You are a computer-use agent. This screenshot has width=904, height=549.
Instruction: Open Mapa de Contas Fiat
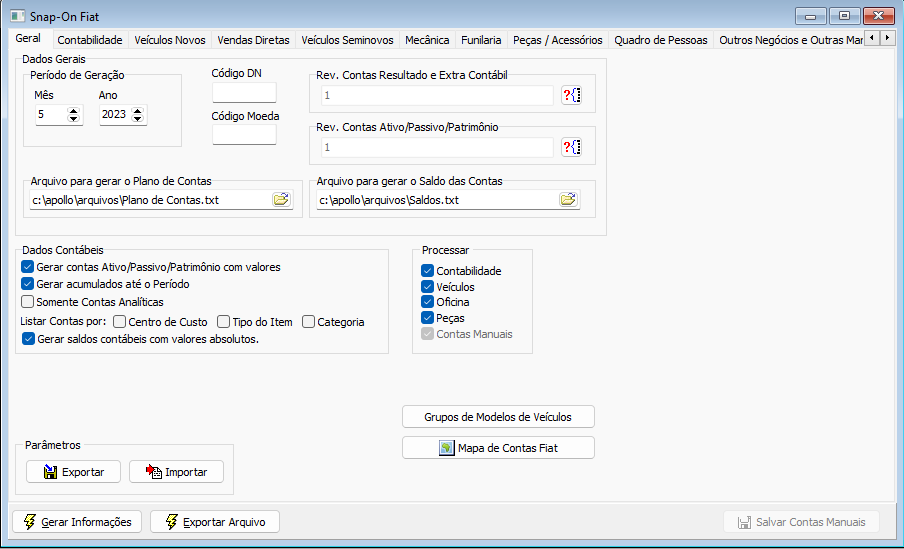(x=498, y=448)
